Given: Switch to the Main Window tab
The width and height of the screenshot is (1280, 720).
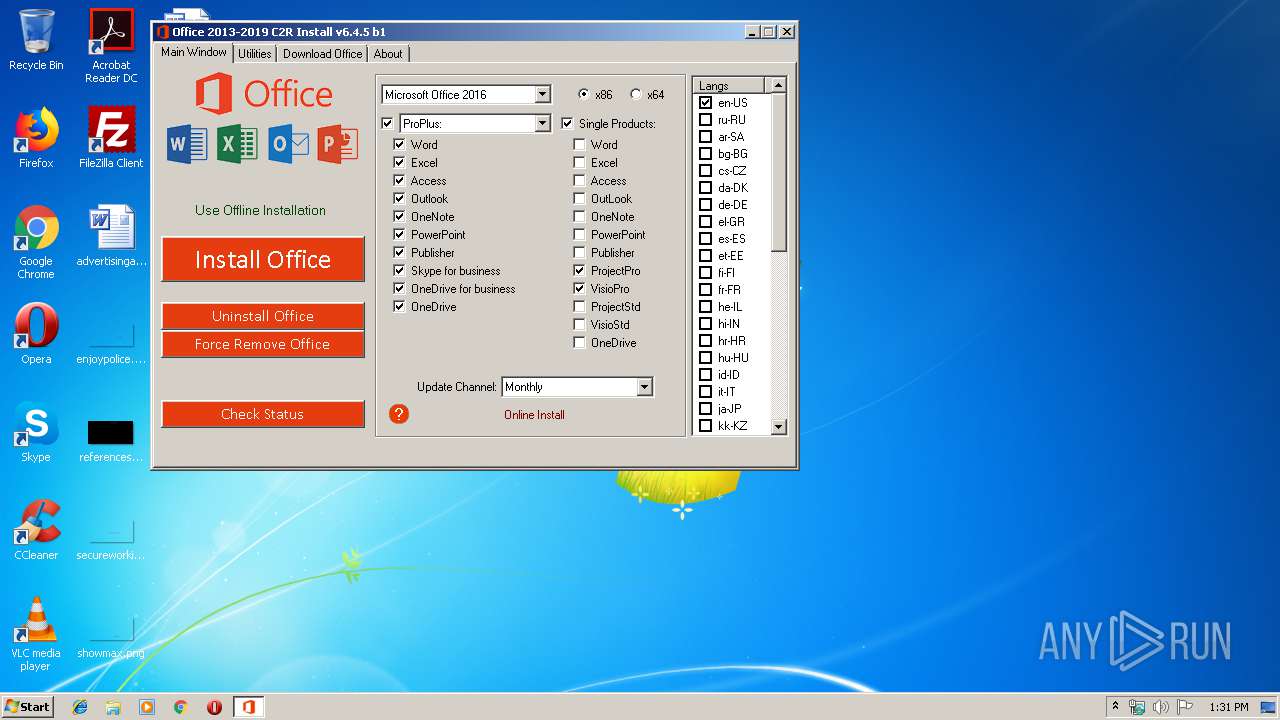Looking at the screenshot, I should click(194, 52).
